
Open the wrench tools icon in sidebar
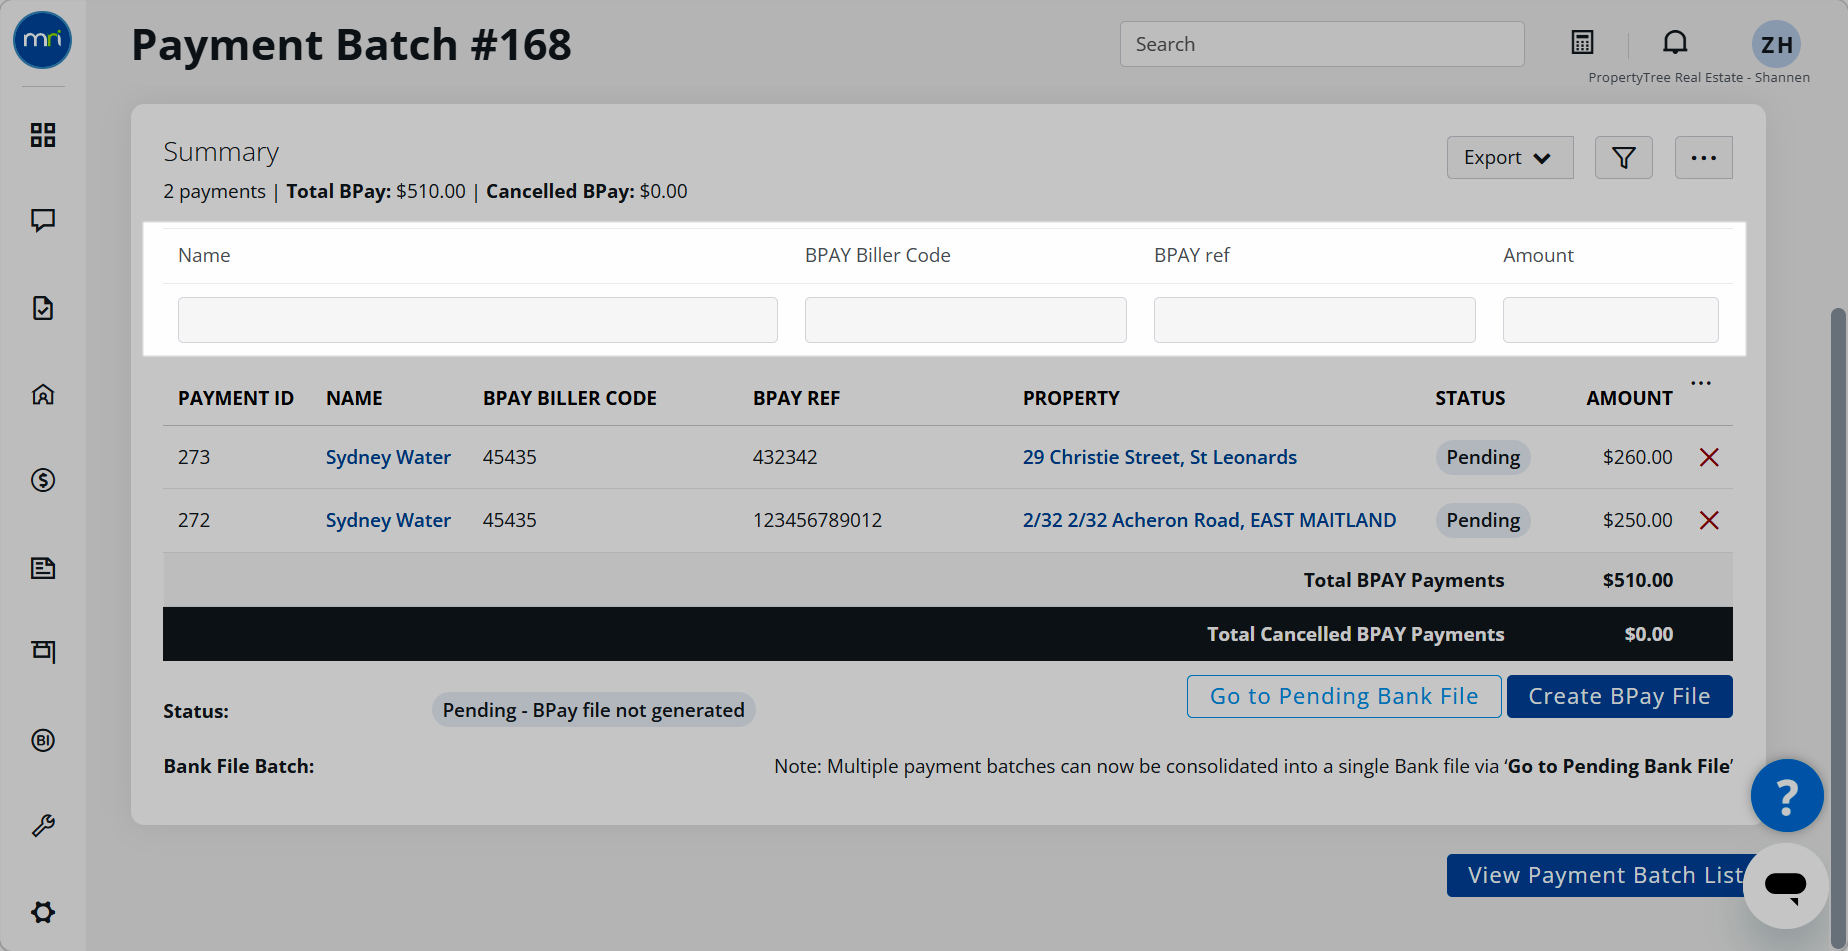[43, 825]
